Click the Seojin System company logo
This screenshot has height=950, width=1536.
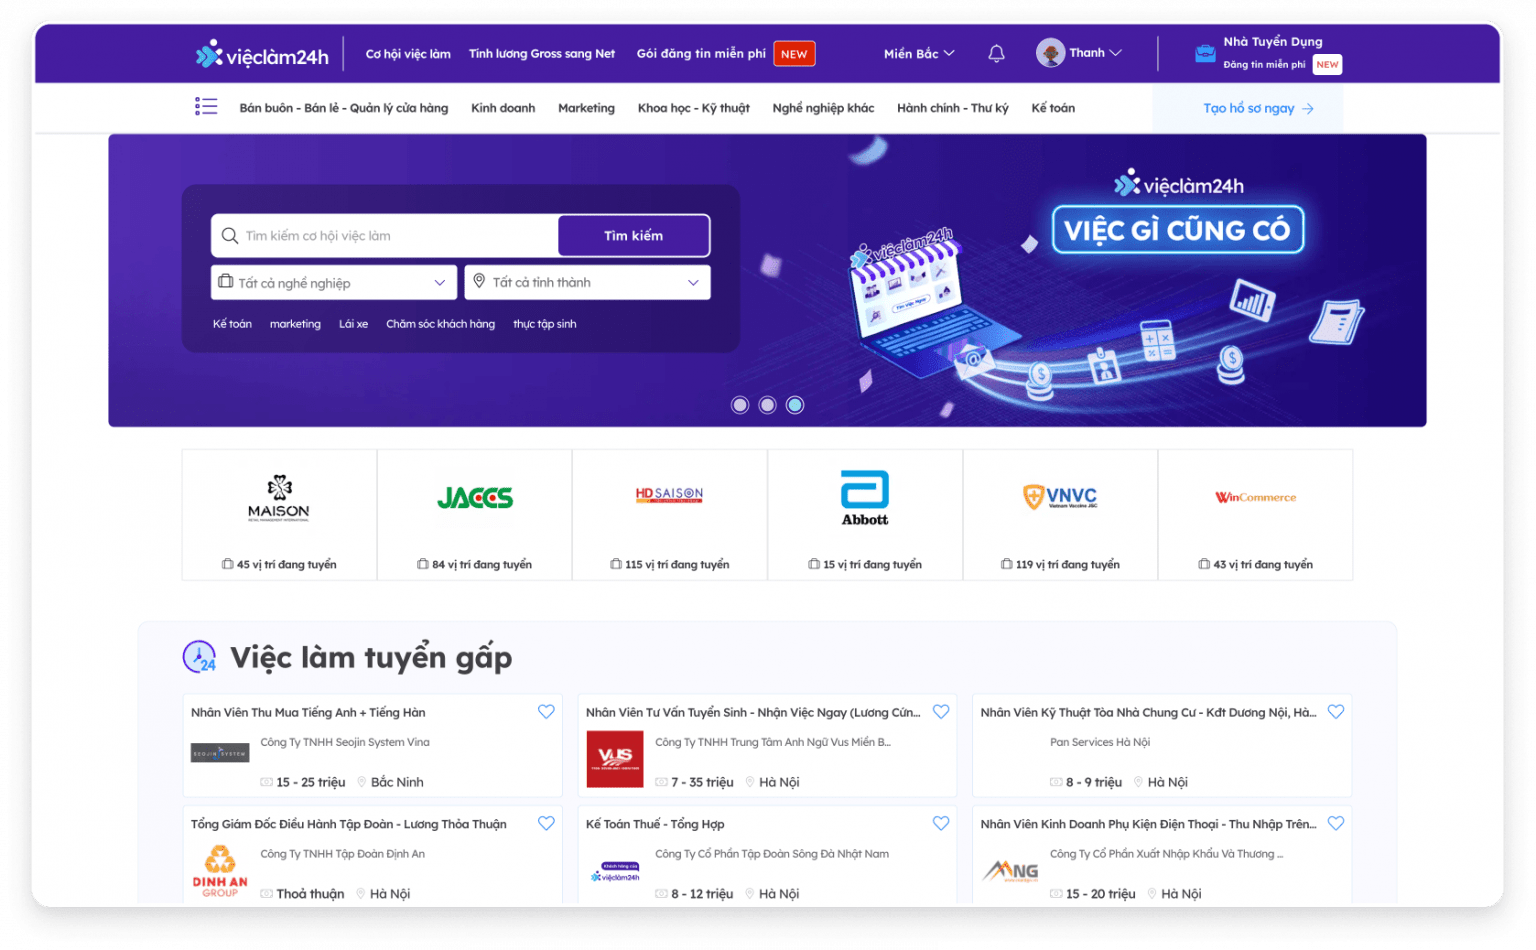220,753
